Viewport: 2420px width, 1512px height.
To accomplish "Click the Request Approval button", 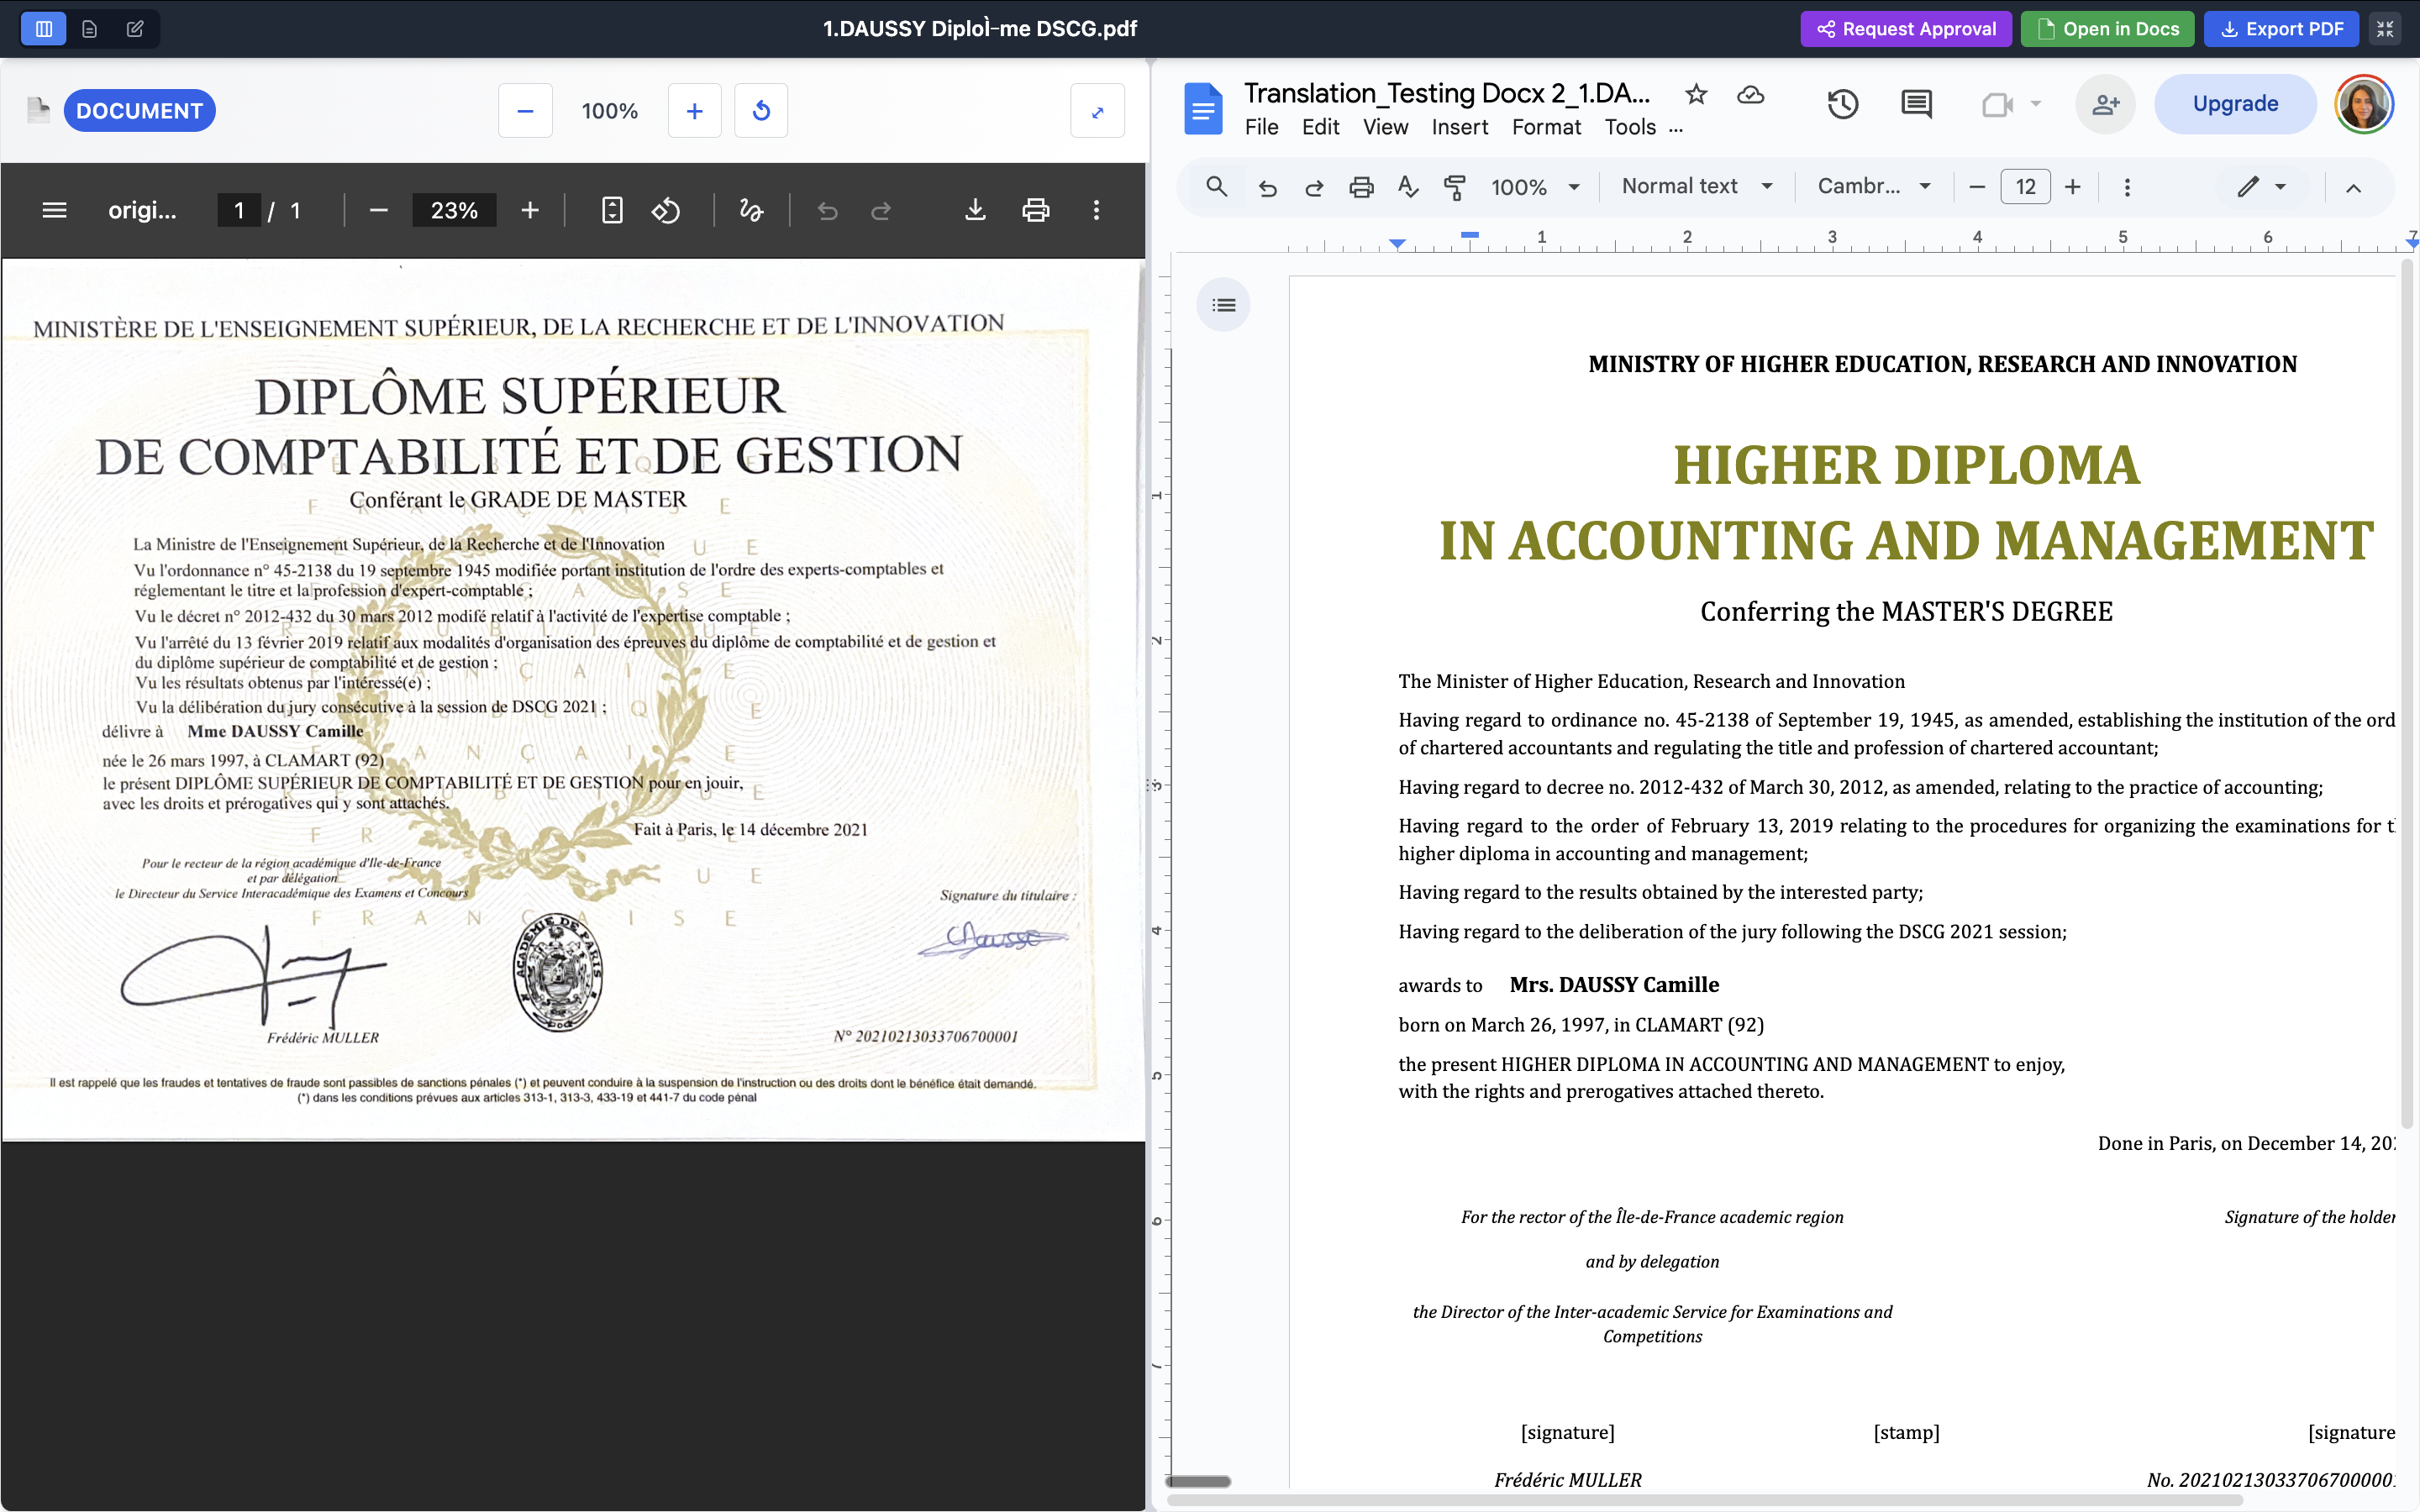I will (x=1906, y=28).
